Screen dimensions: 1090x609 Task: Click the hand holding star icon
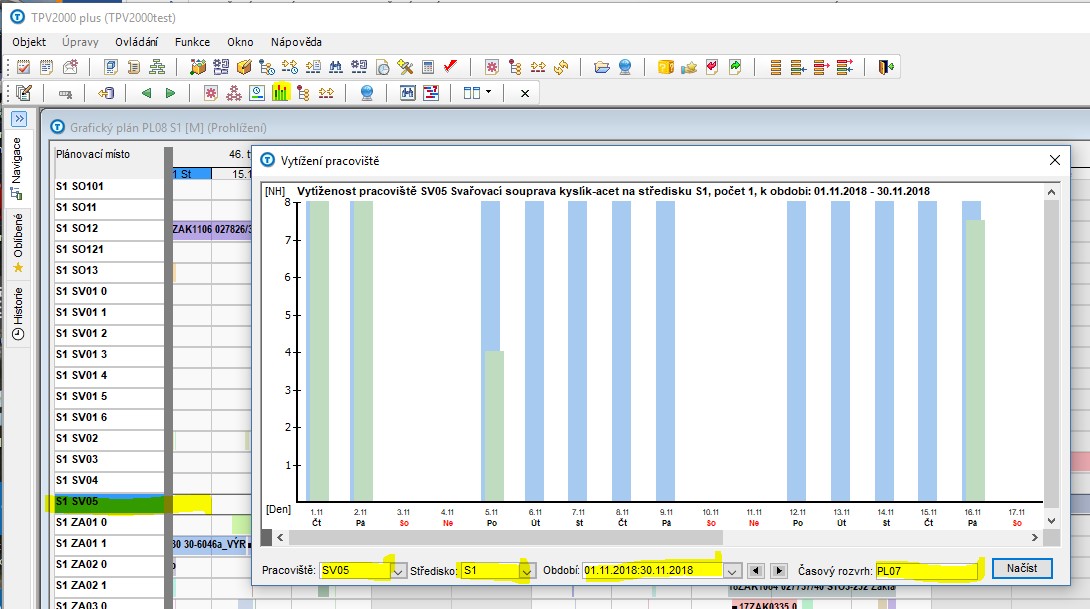tap(689, 67)
